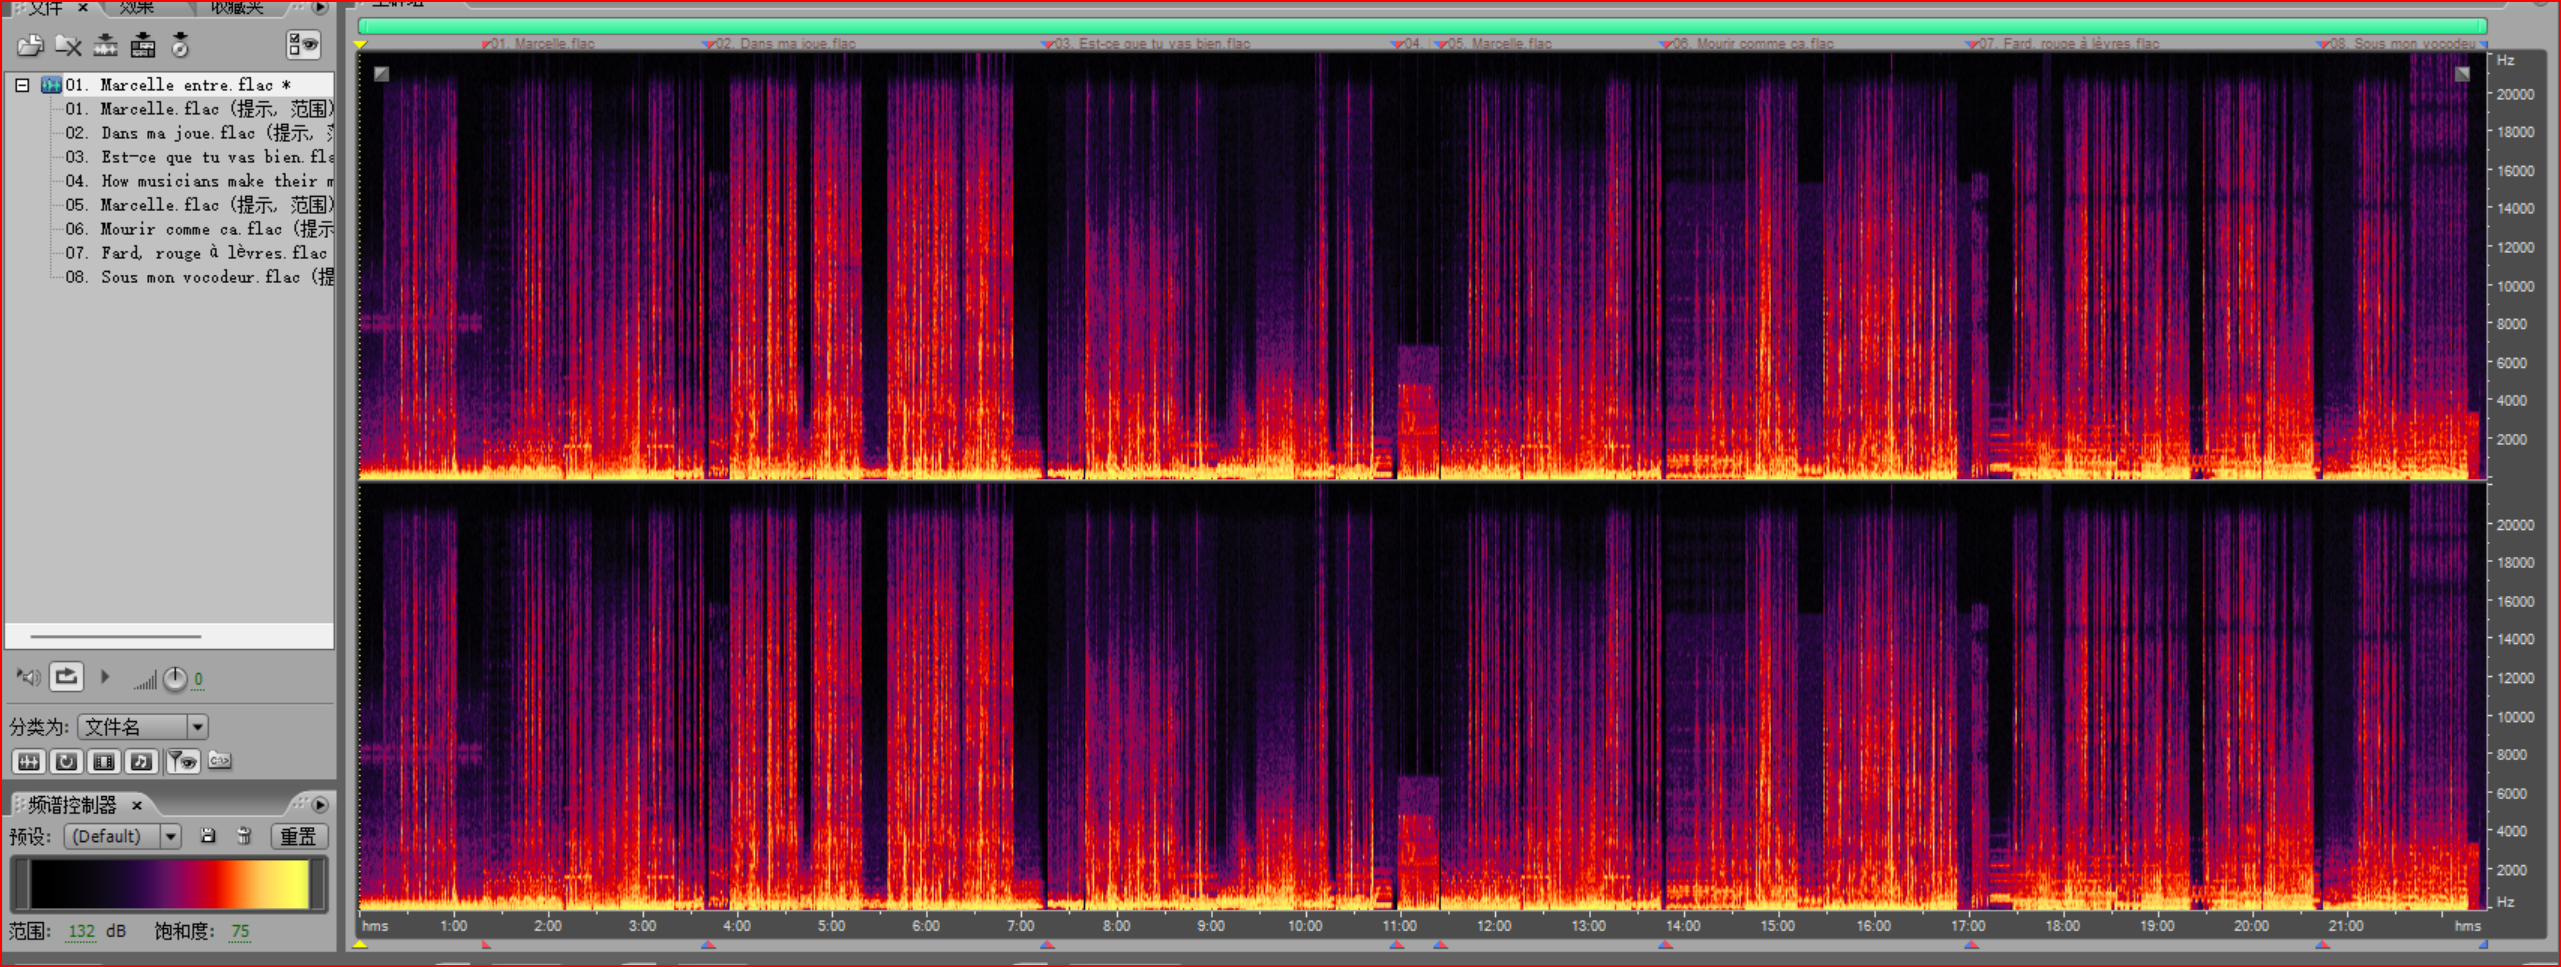Open the 分类为 sort-by dropdown
Viewport: 2561px width, 967px height.
pyautogui.click(x=143, y=727)
